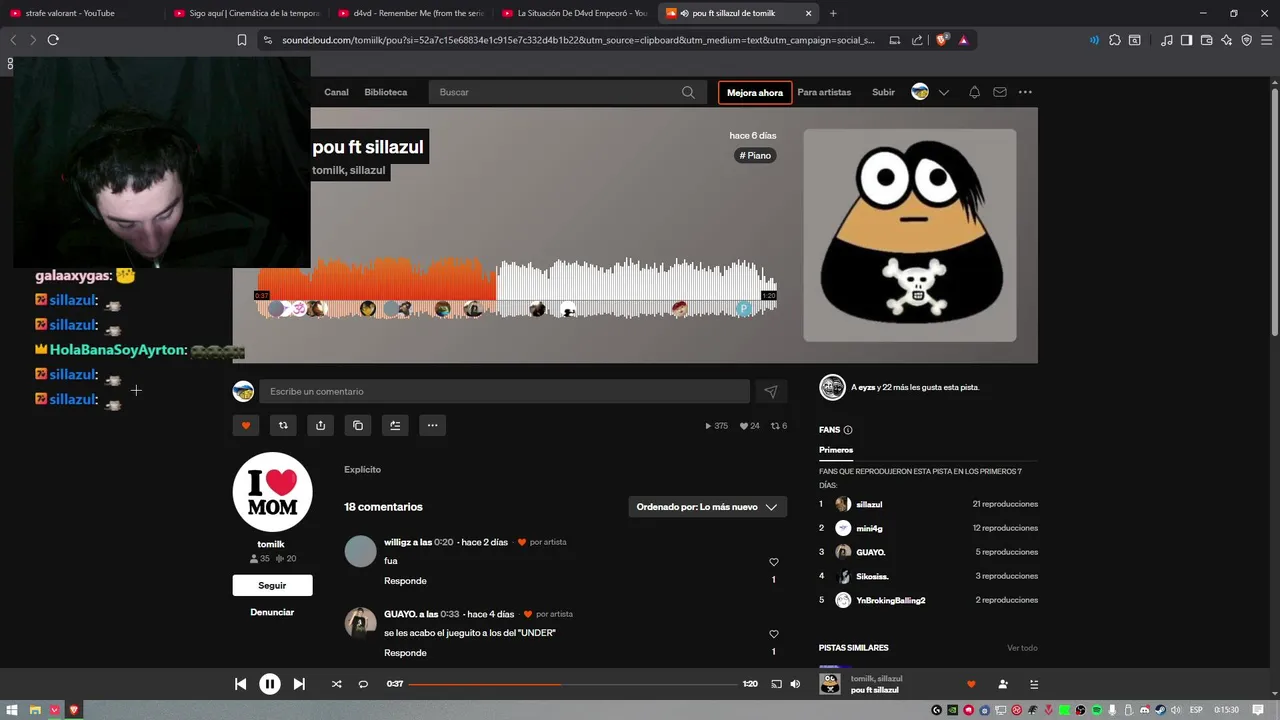Open tomilk's I love MOM avatar
The height and width of the screenshot is (720, 1280).
click(272, 492)
